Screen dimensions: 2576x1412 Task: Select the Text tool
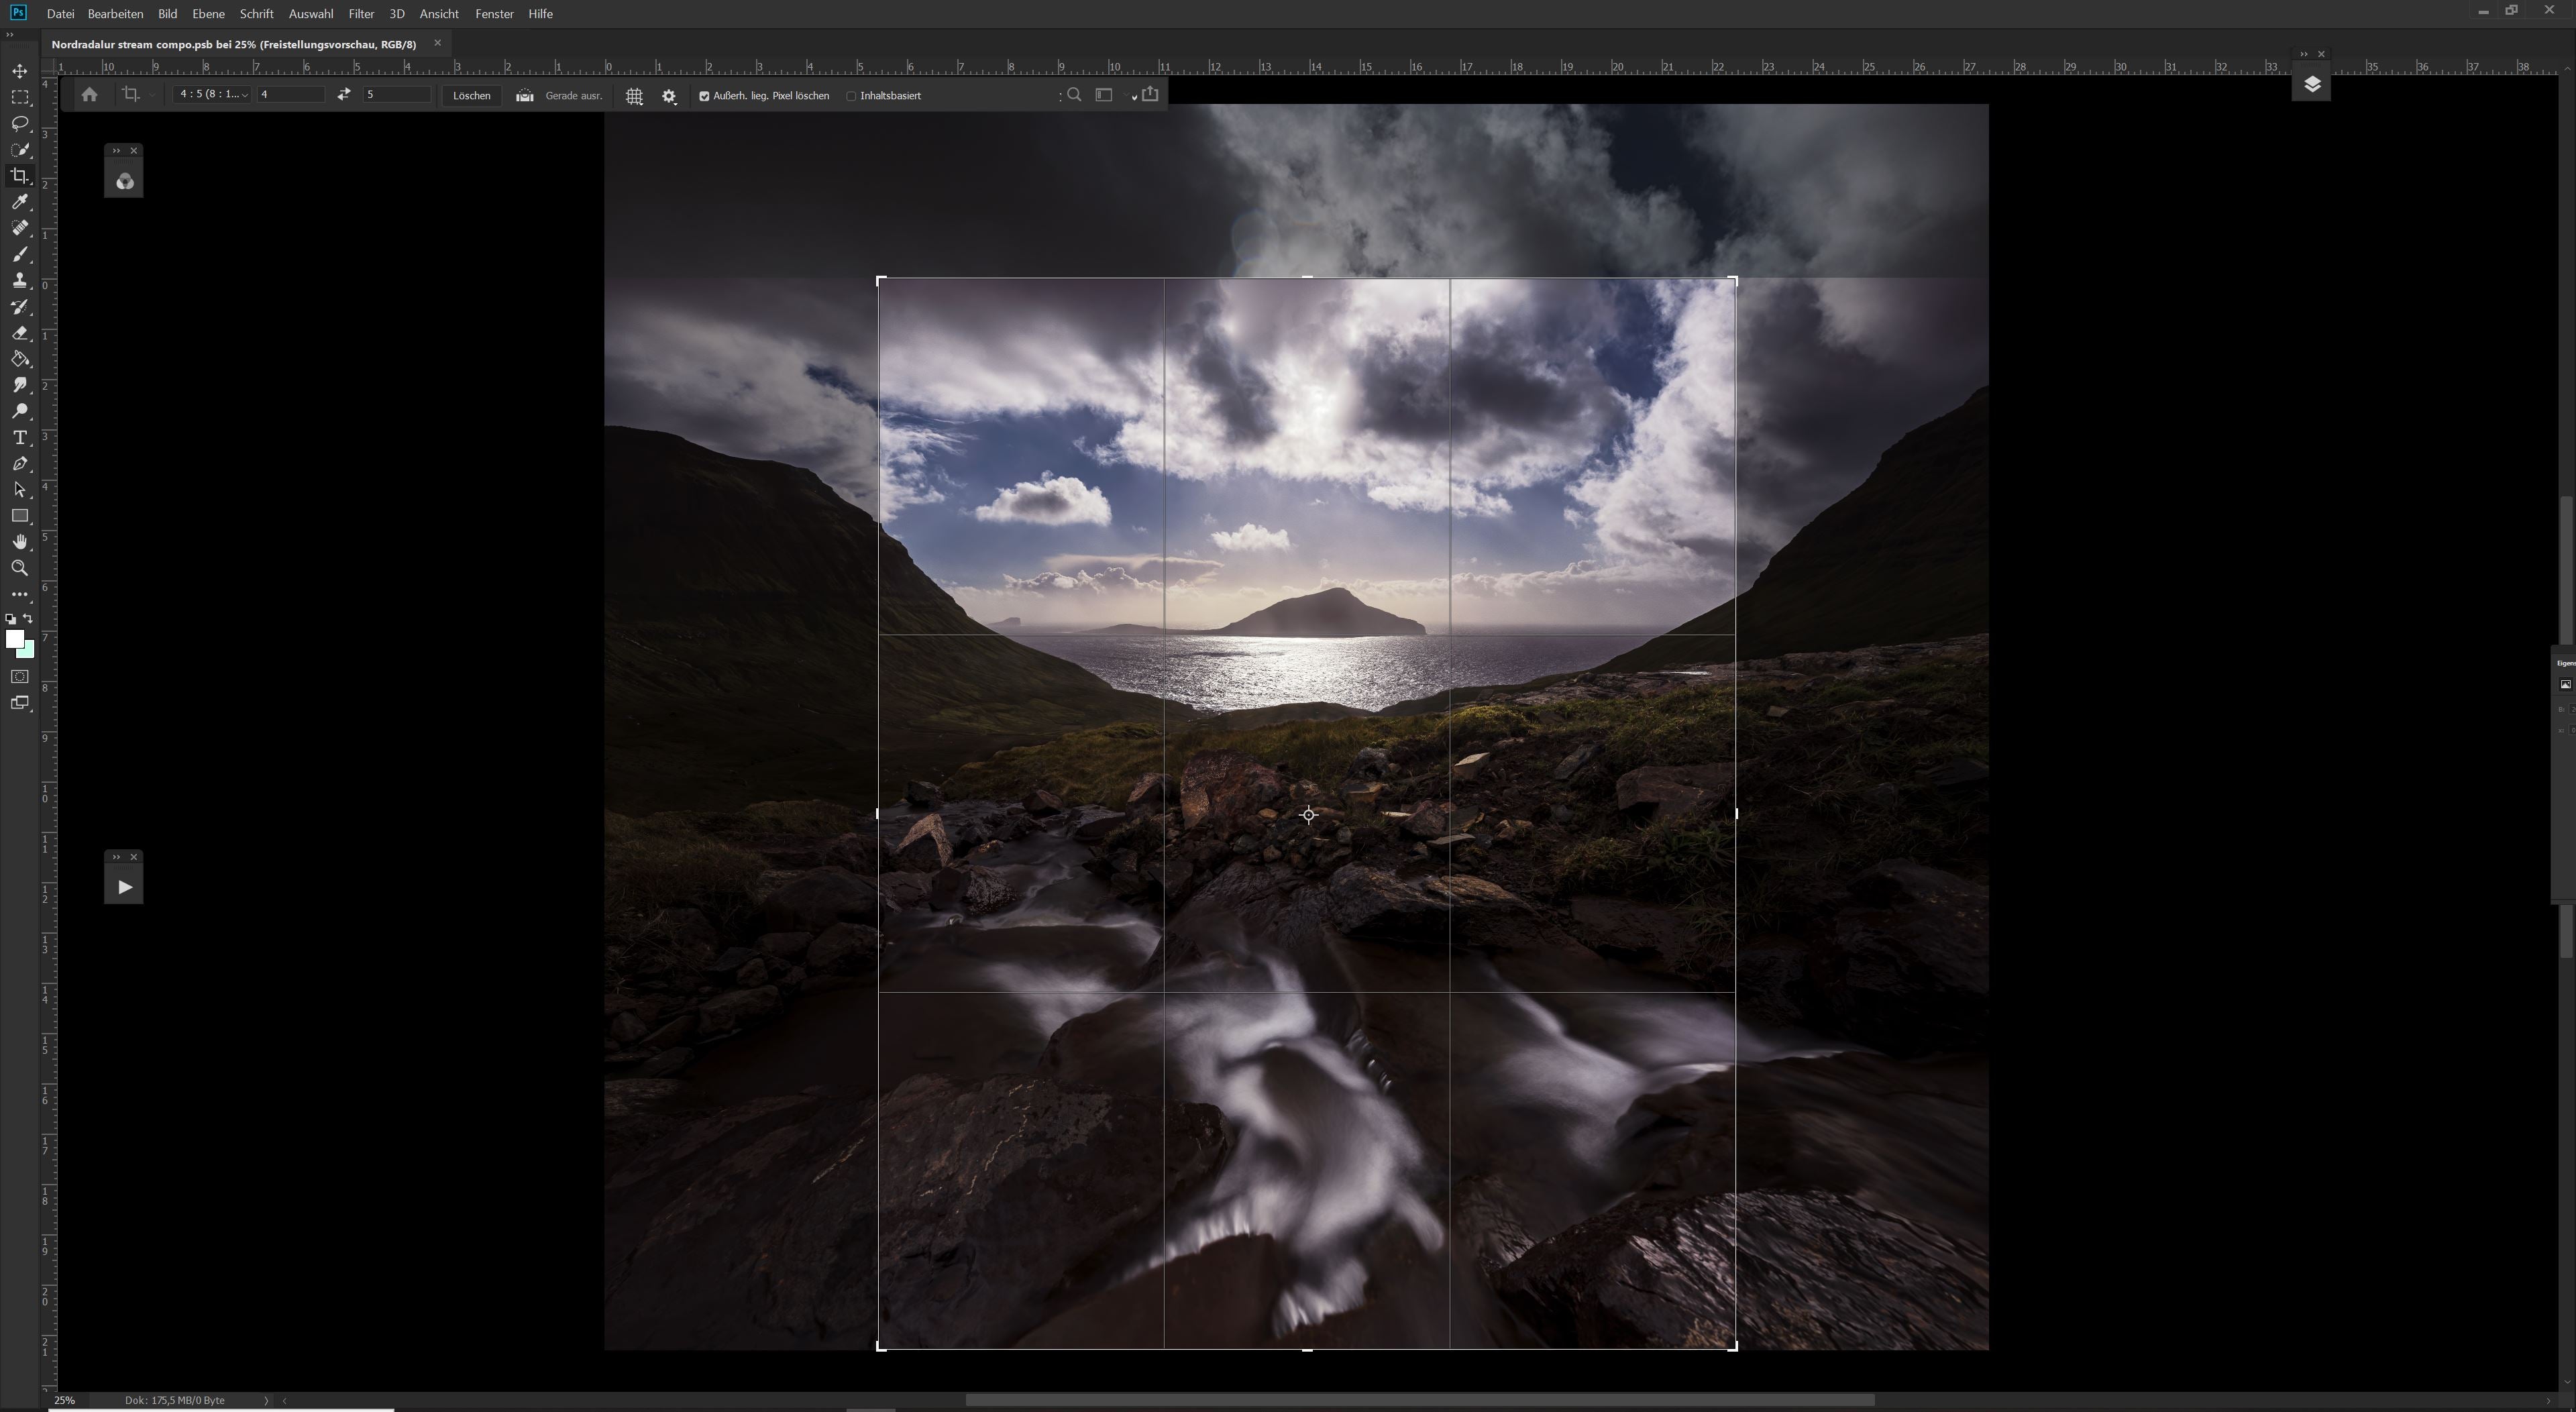click(20, 437)
